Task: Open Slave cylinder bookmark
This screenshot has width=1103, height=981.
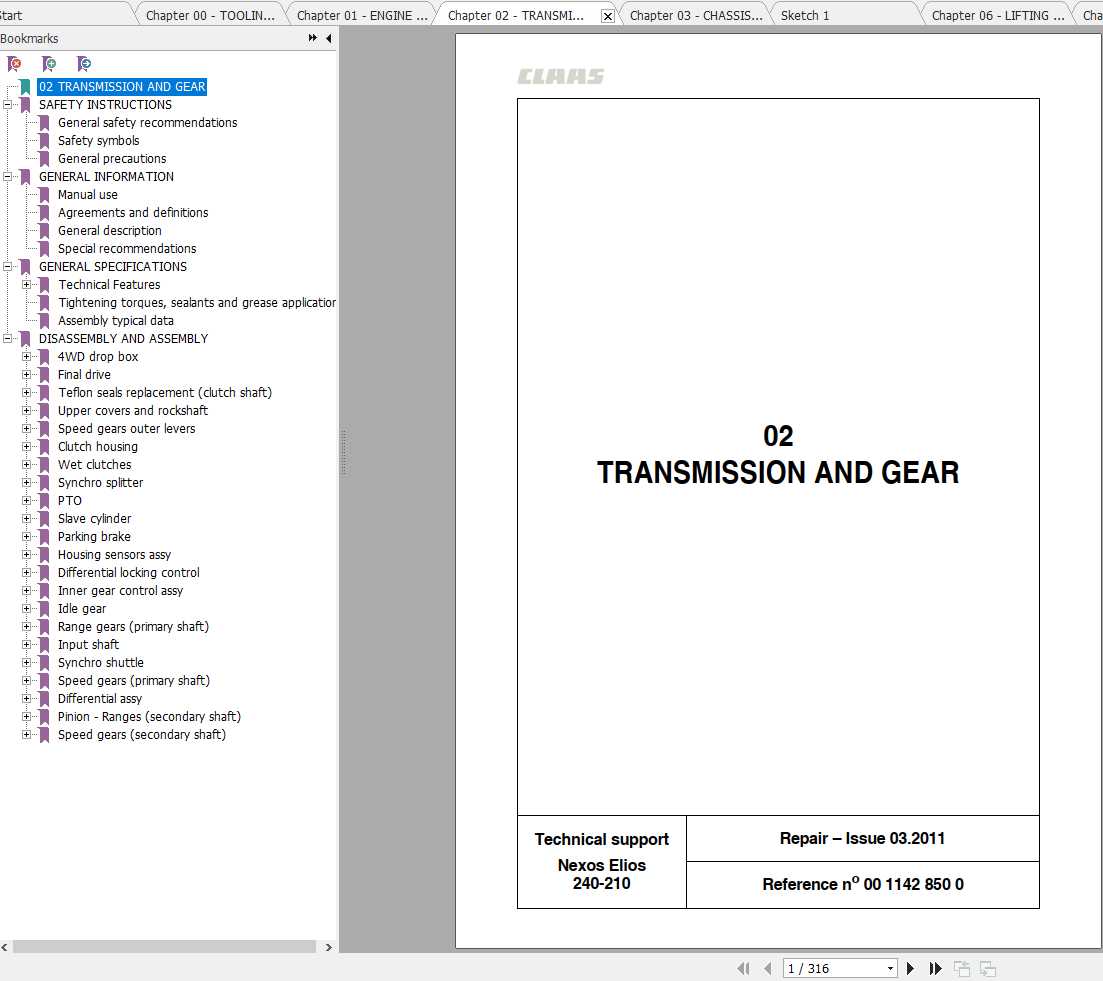Action: (x=94, y=519)
